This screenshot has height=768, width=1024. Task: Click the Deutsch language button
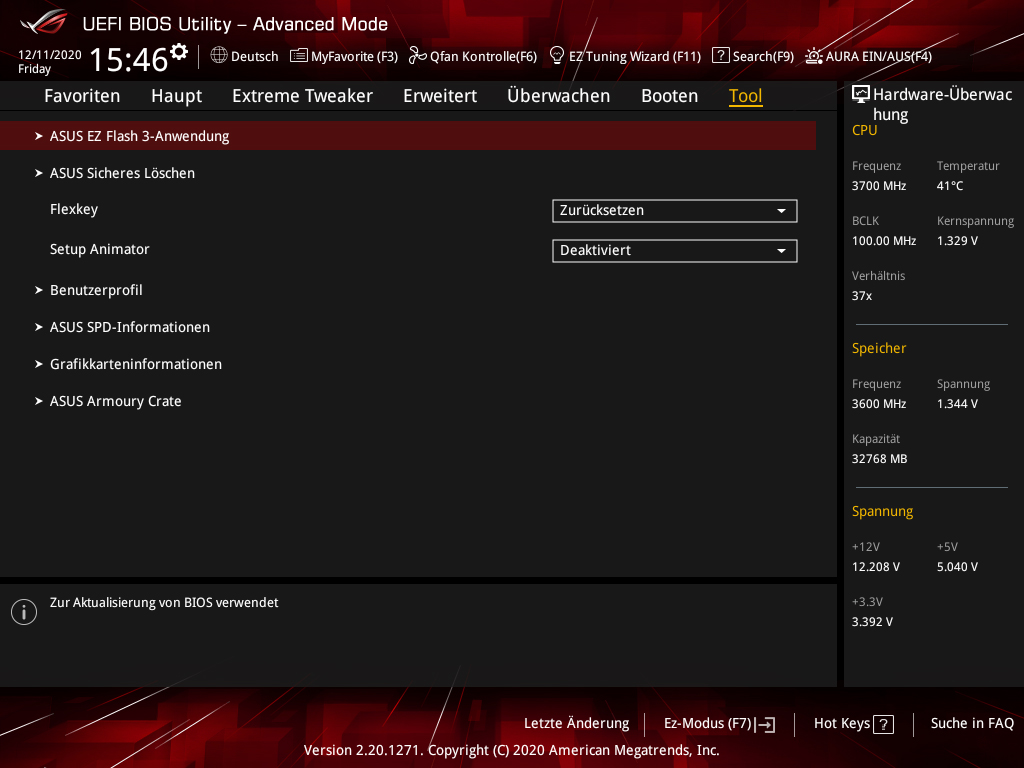pos(244,56)
